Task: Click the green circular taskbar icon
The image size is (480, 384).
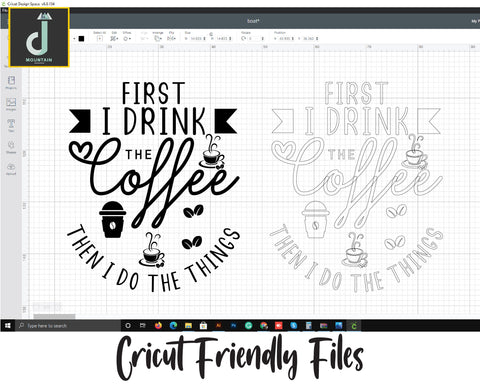Action: [248, 325]
